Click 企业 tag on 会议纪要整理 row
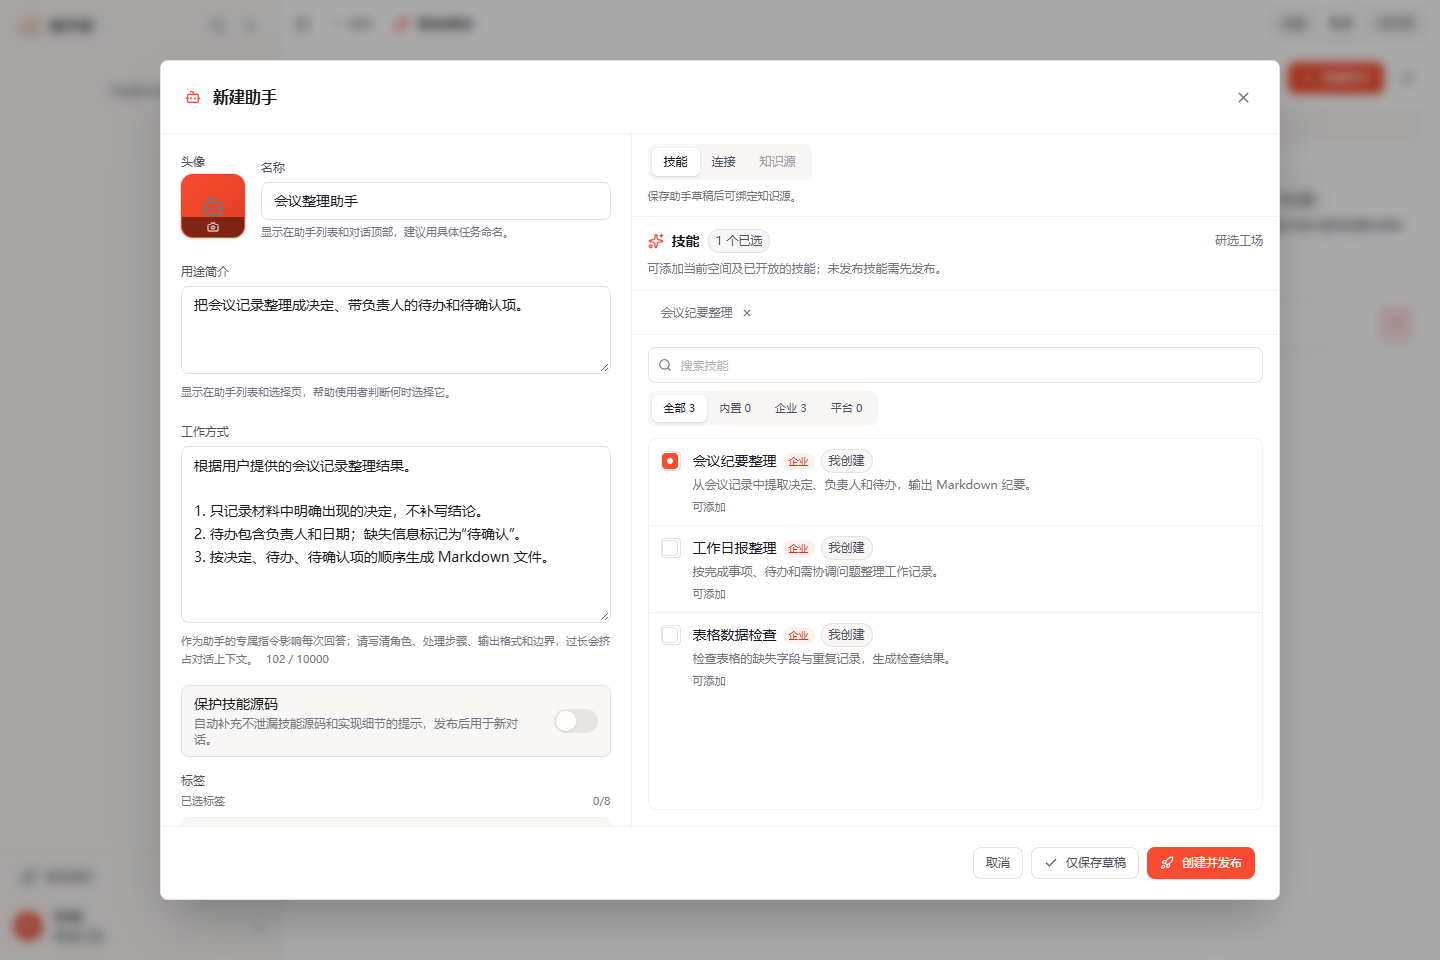 pyautogui.click(x=798, y=462)
